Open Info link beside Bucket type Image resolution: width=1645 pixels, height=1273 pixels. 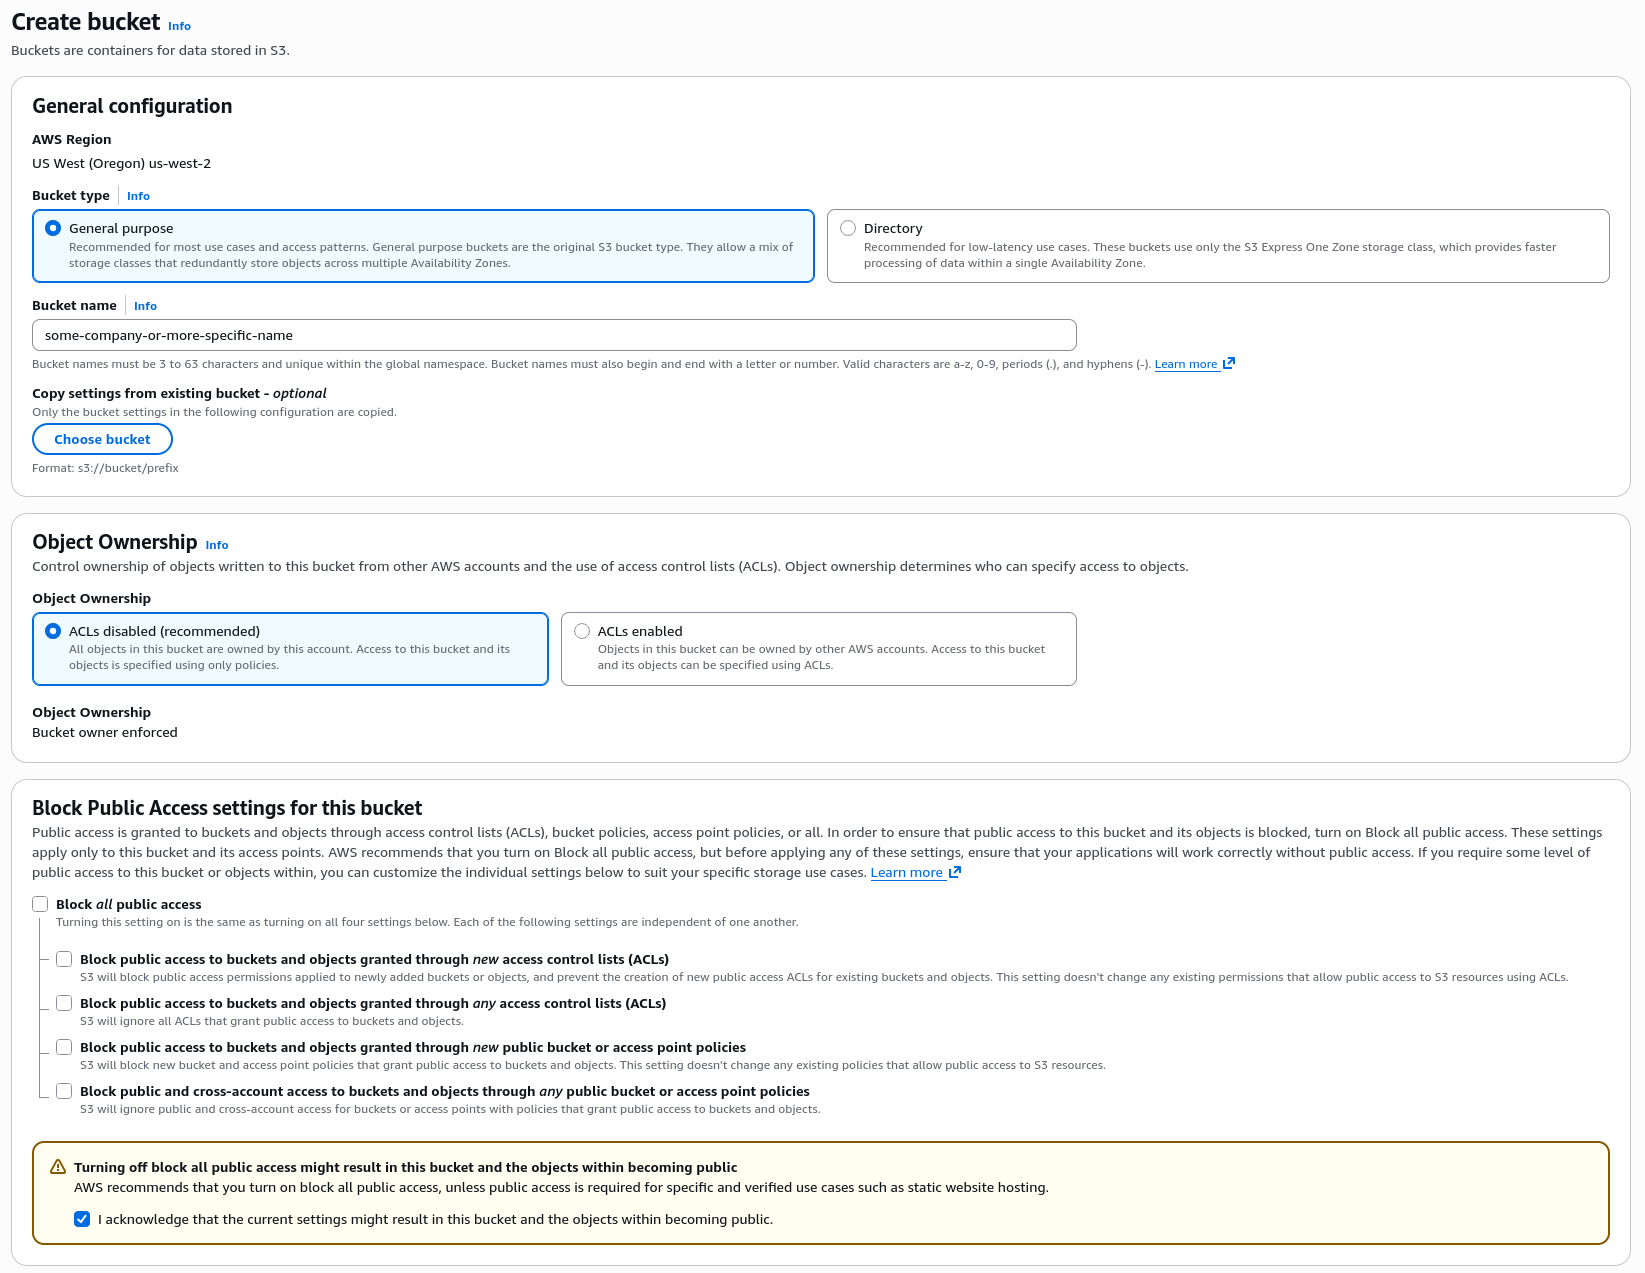pos(138,196)
